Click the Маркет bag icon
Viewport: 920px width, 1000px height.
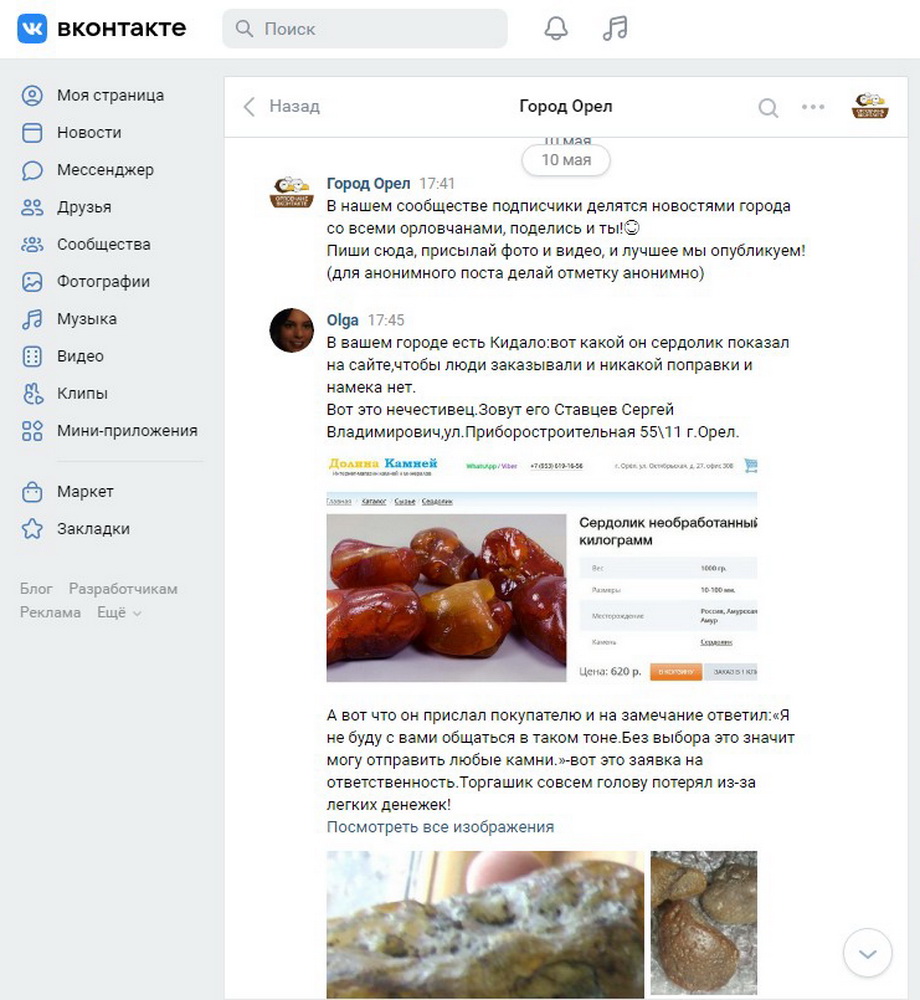[32, 492]
